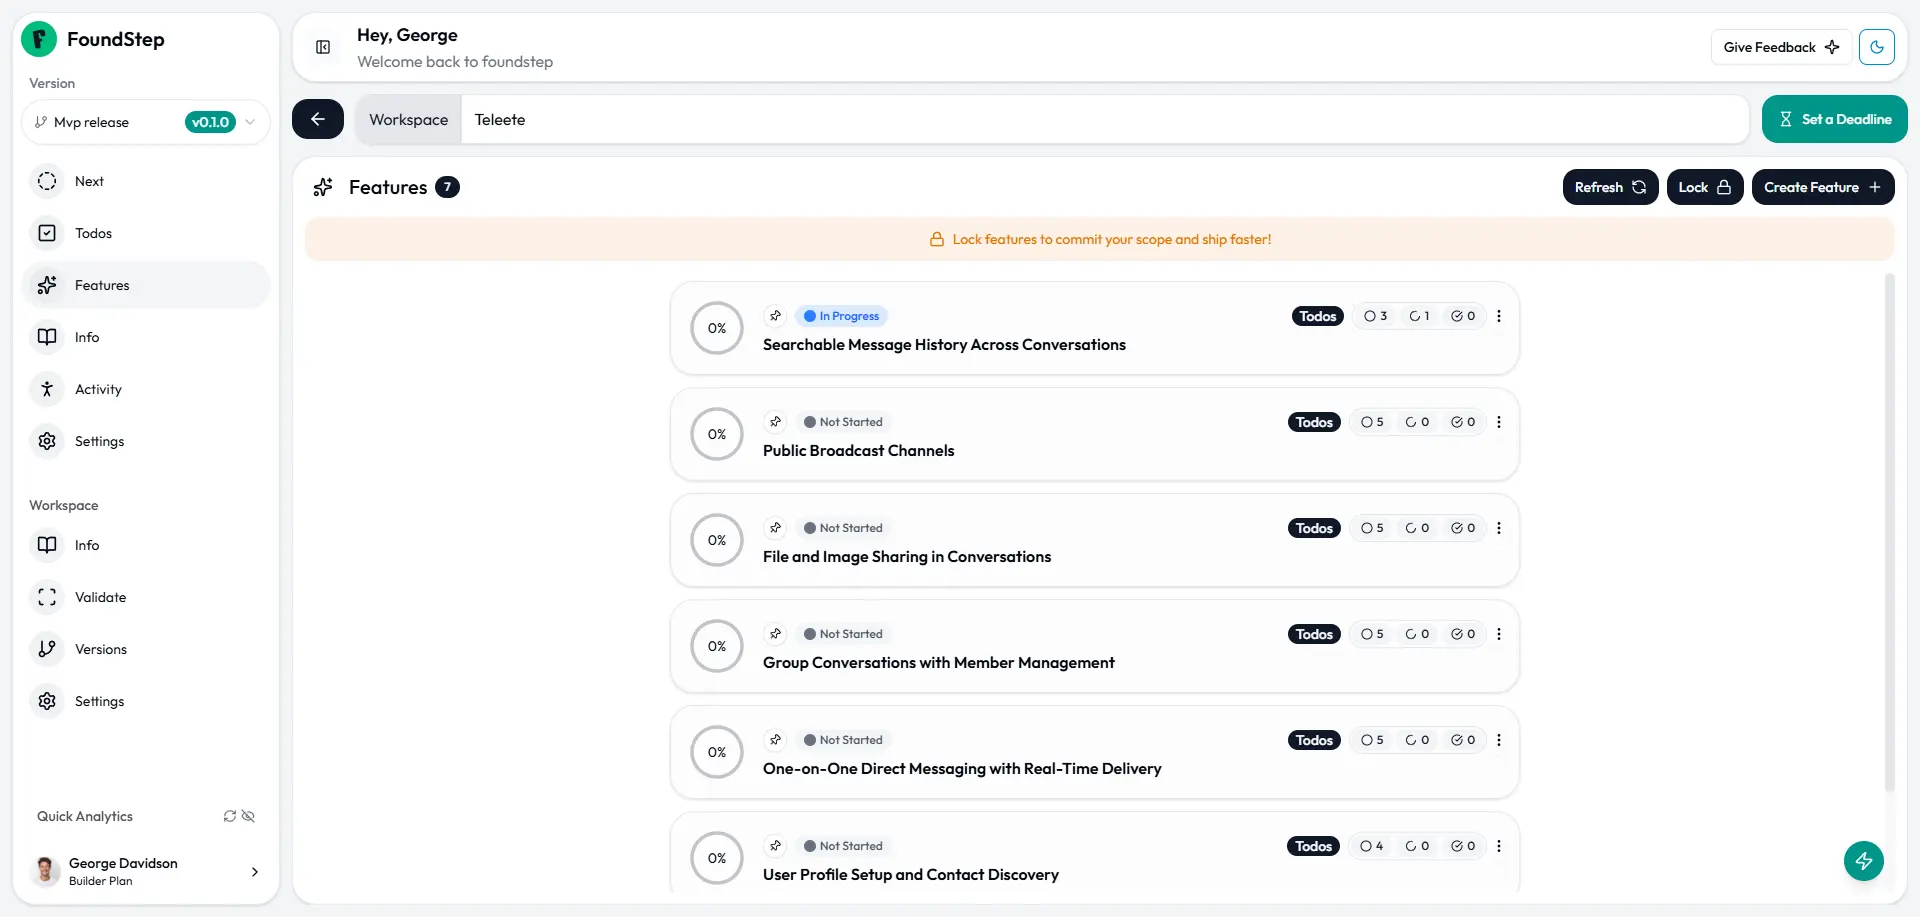Switch to dark mode with the moon icon
1920x917 pixels.
[1877, 47]
